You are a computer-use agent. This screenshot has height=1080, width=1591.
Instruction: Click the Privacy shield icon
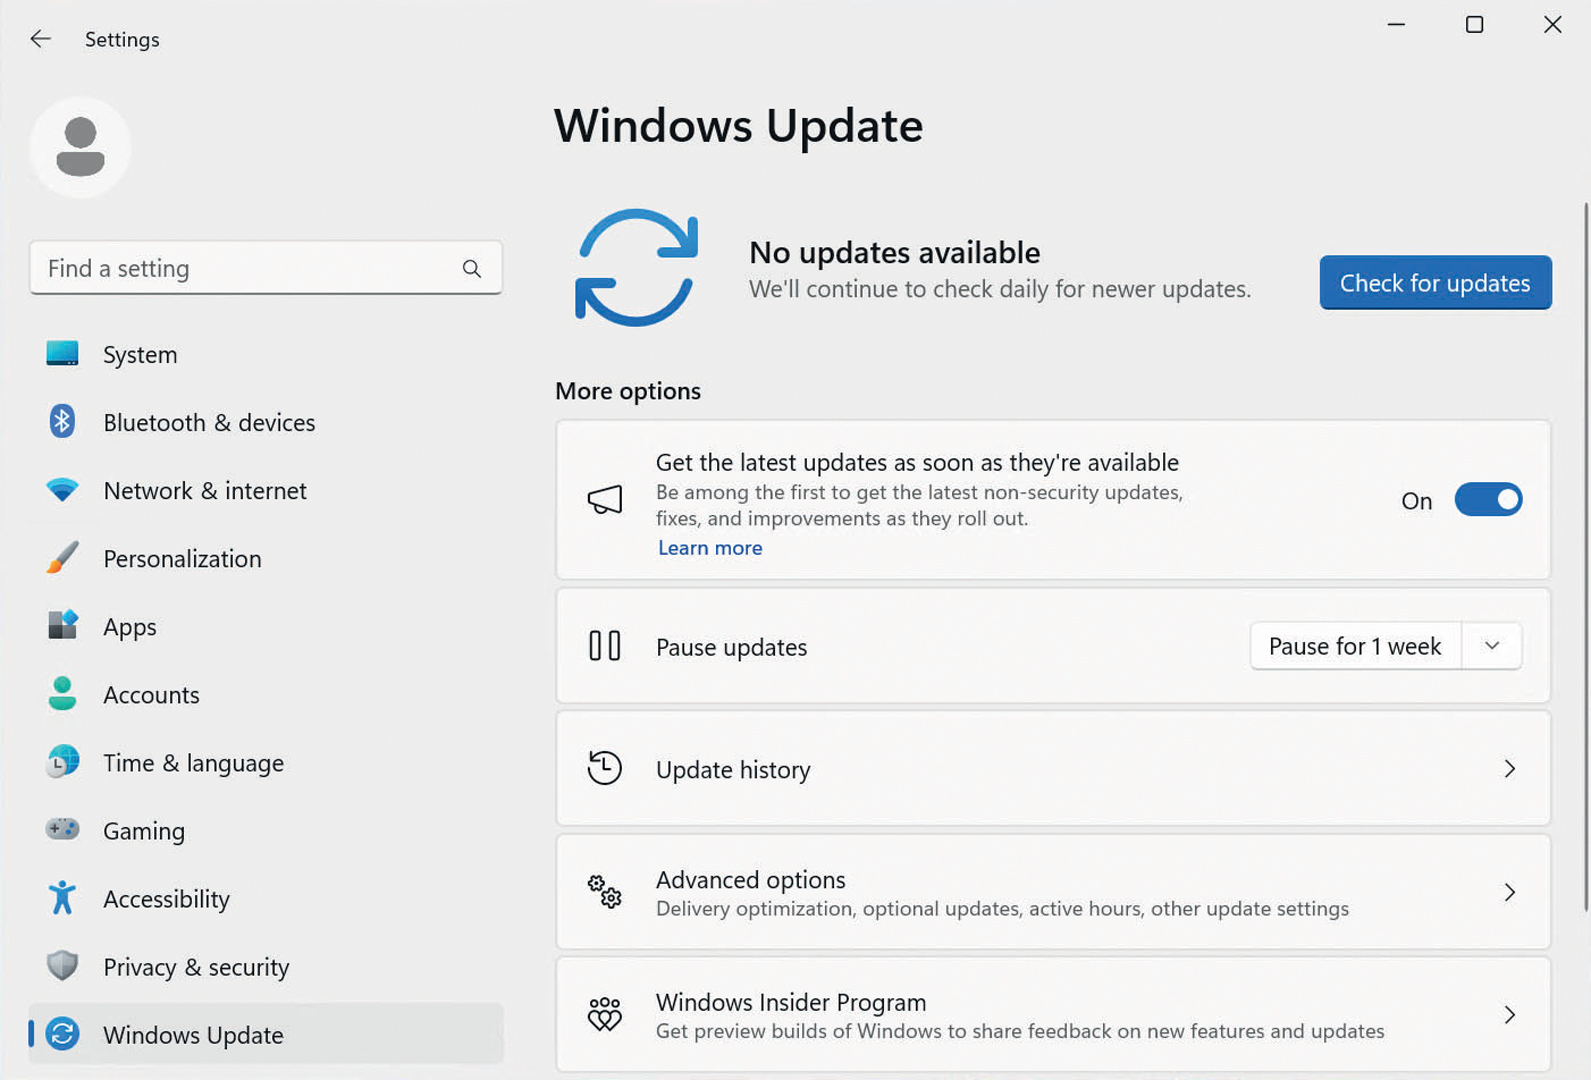(x=62, y=965)
